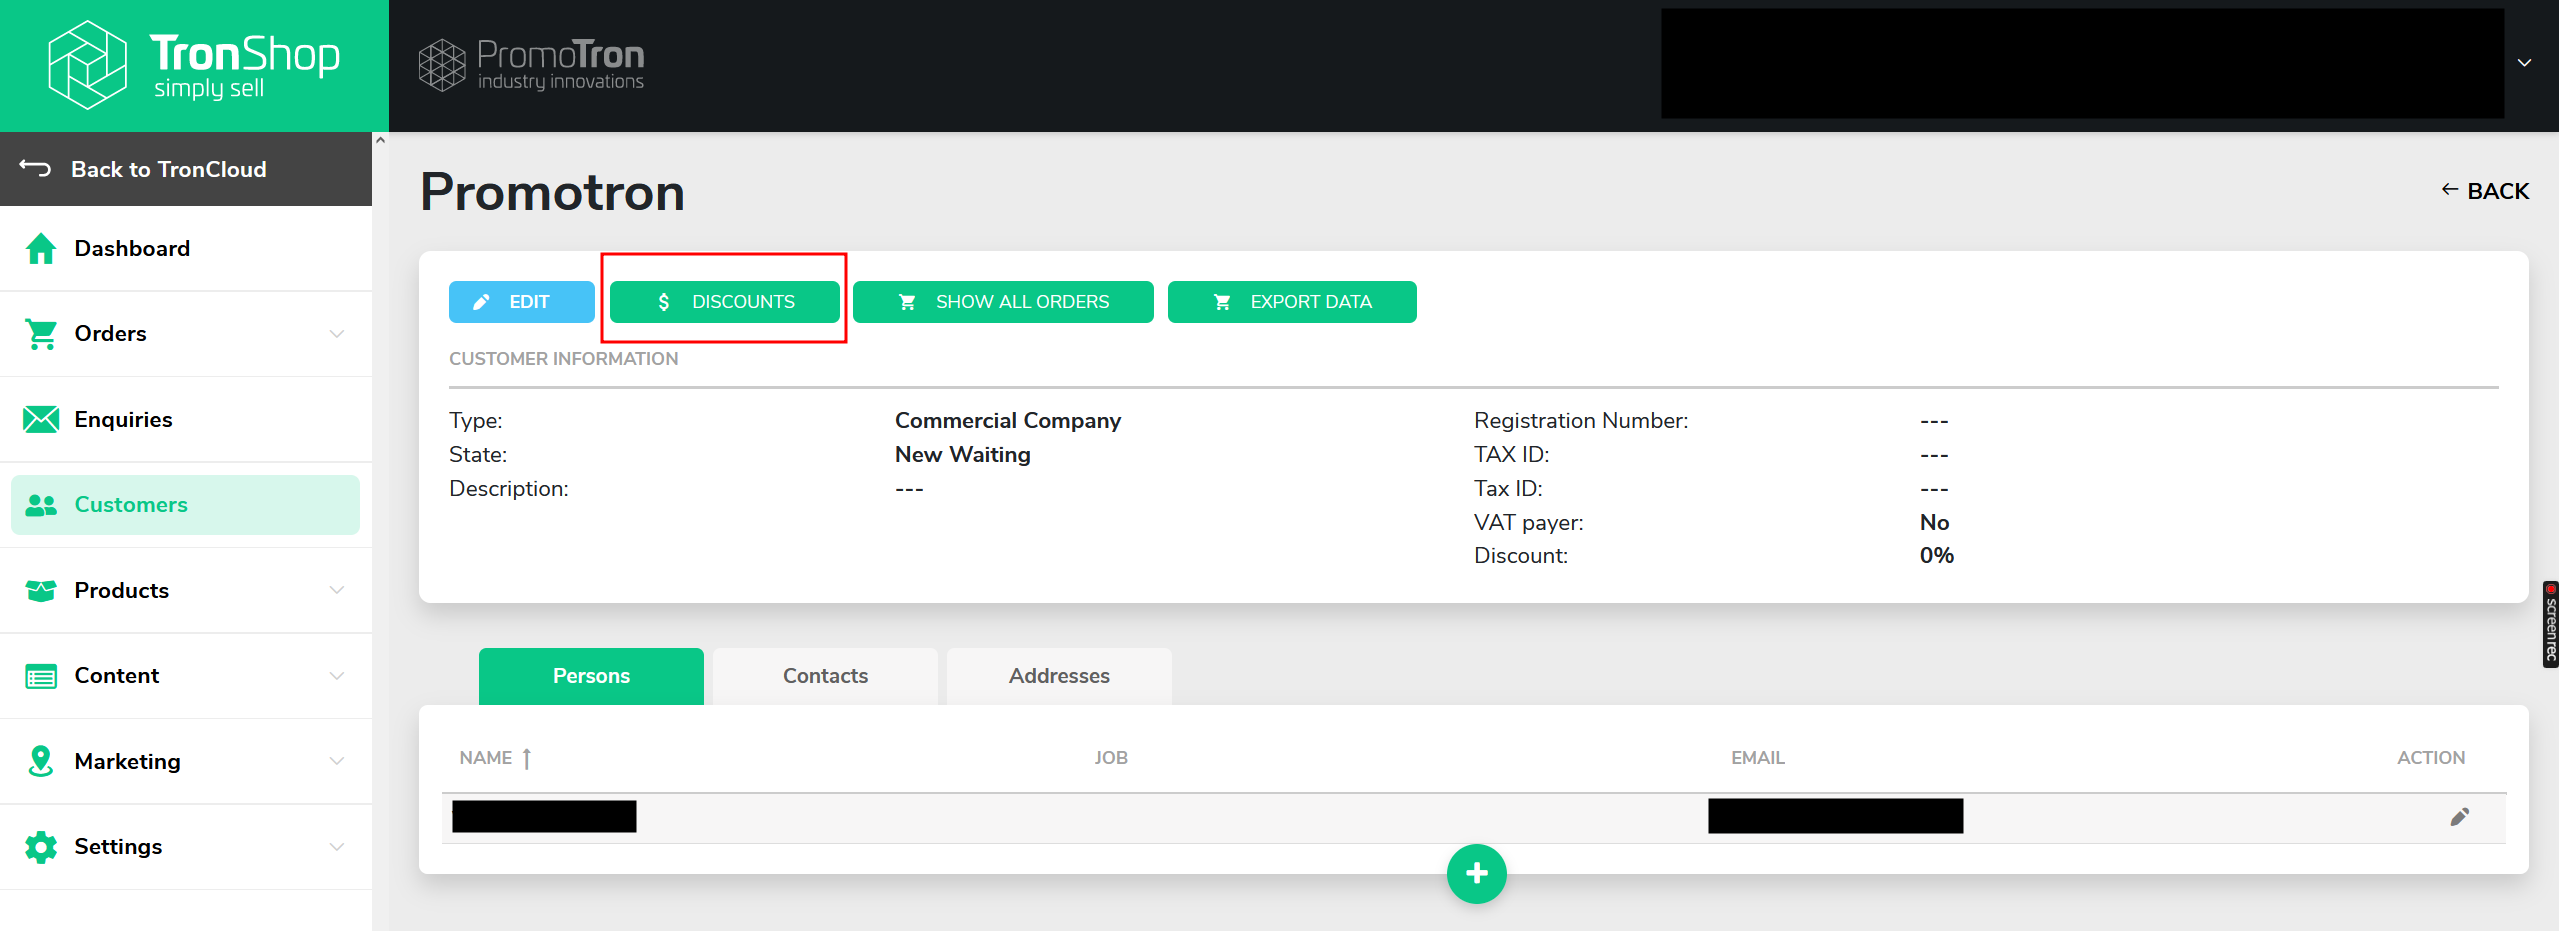The height and width of the screenshot is (931, 2559).
Task: Click the DISCOUNTS button
Action: pos(724,301)
